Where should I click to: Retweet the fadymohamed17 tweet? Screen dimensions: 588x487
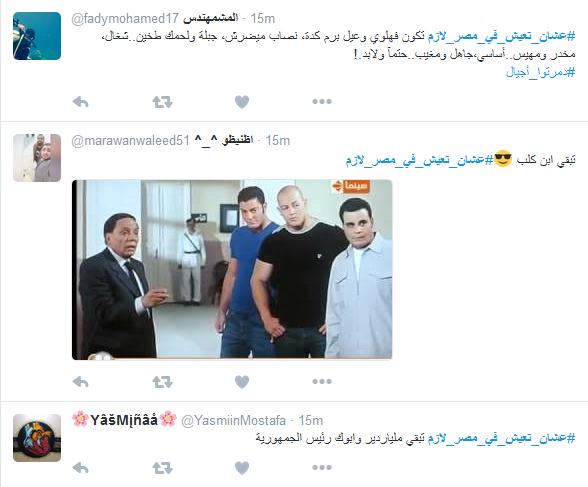click(162, 102)
